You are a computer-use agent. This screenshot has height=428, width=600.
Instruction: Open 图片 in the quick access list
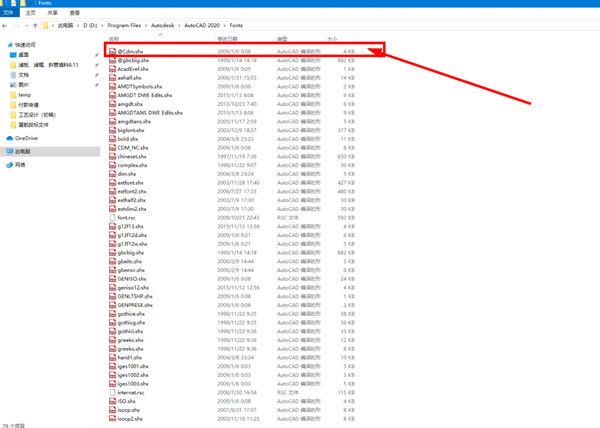[x=24, y=85]
